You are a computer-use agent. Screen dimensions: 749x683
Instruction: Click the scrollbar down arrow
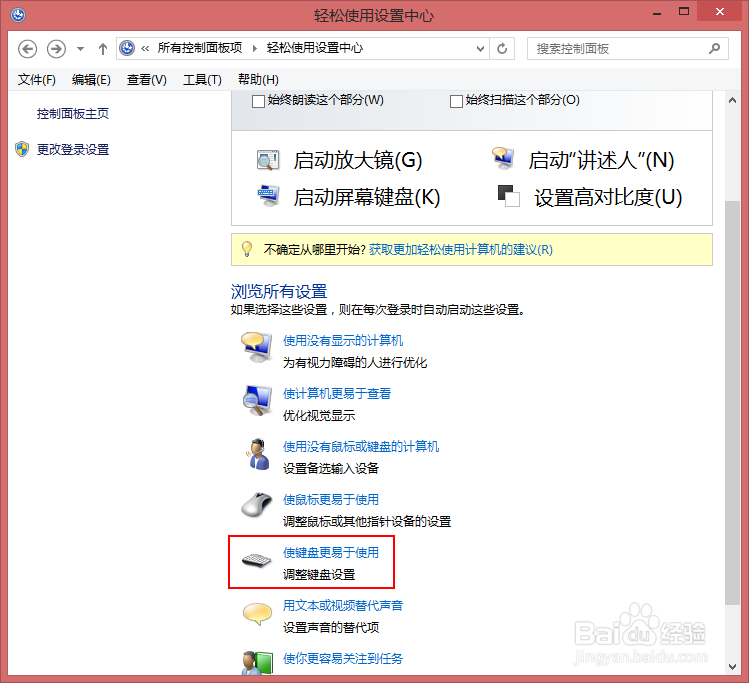(732, 666)
